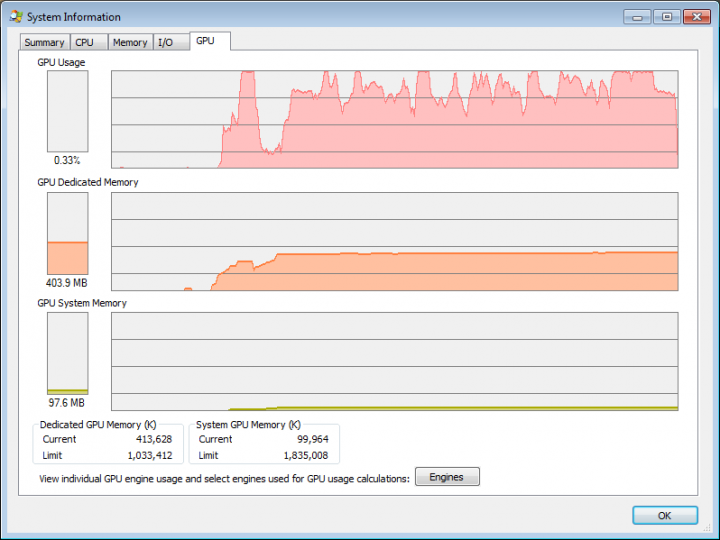Screen dimensions: 720x540
Task: Click the GPU Dedicated Memory history graph
Action: pyautogui.click(x=394, y=242)
